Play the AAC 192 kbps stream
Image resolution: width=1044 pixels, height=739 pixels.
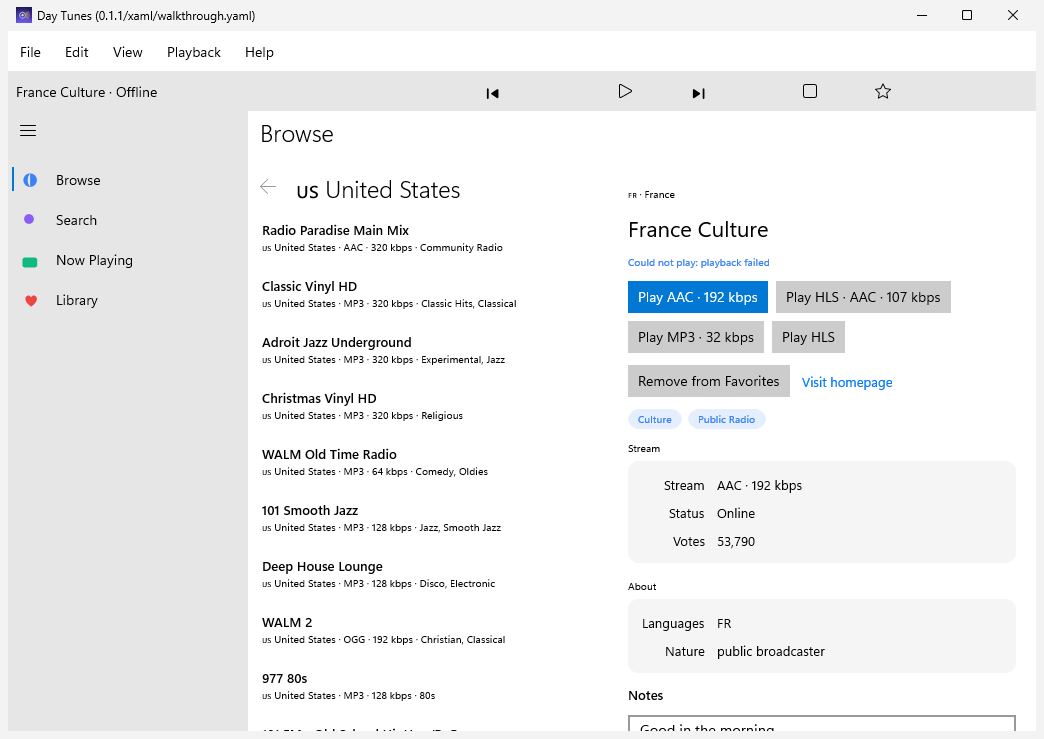697,297
